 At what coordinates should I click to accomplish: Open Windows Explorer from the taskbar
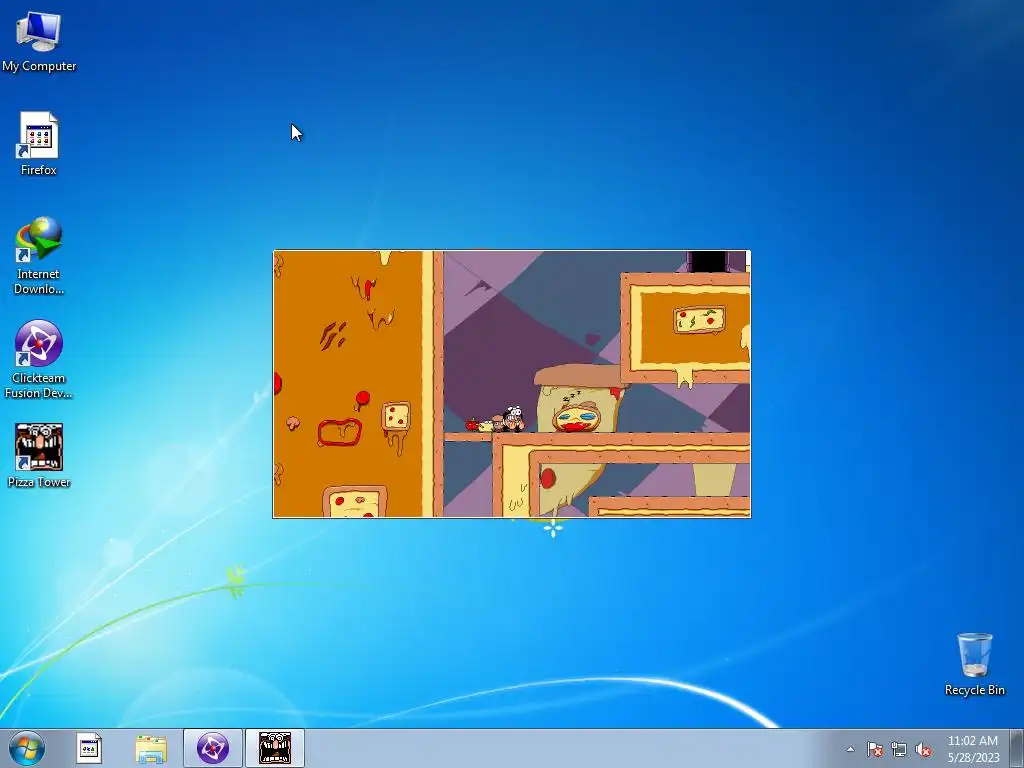point(151,748)
